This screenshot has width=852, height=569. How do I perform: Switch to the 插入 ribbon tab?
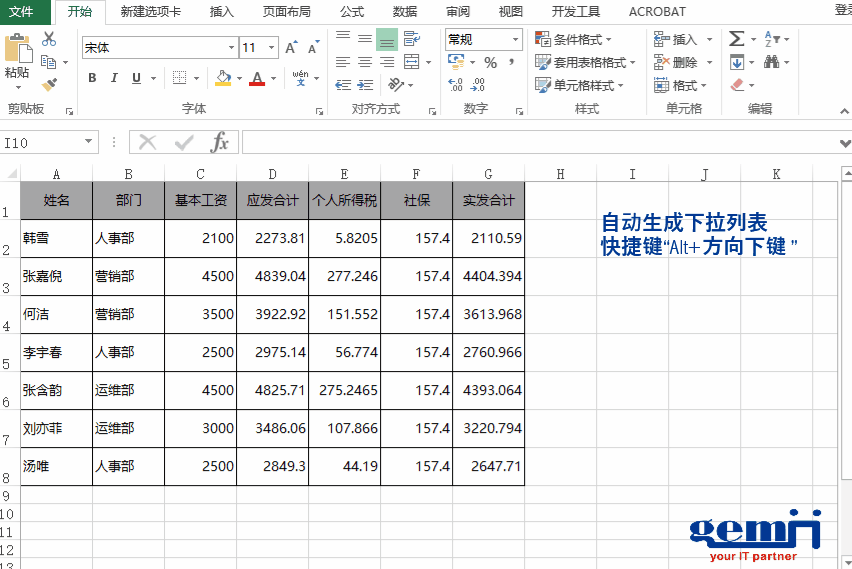(222, 12)
